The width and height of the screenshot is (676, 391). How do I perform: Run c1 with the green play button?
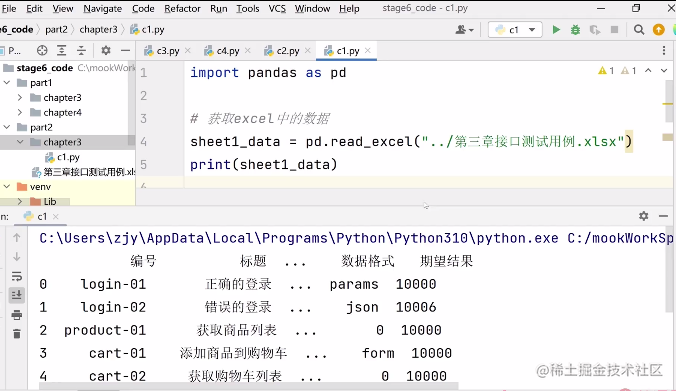pyautogui.click(x=556, y=30)
